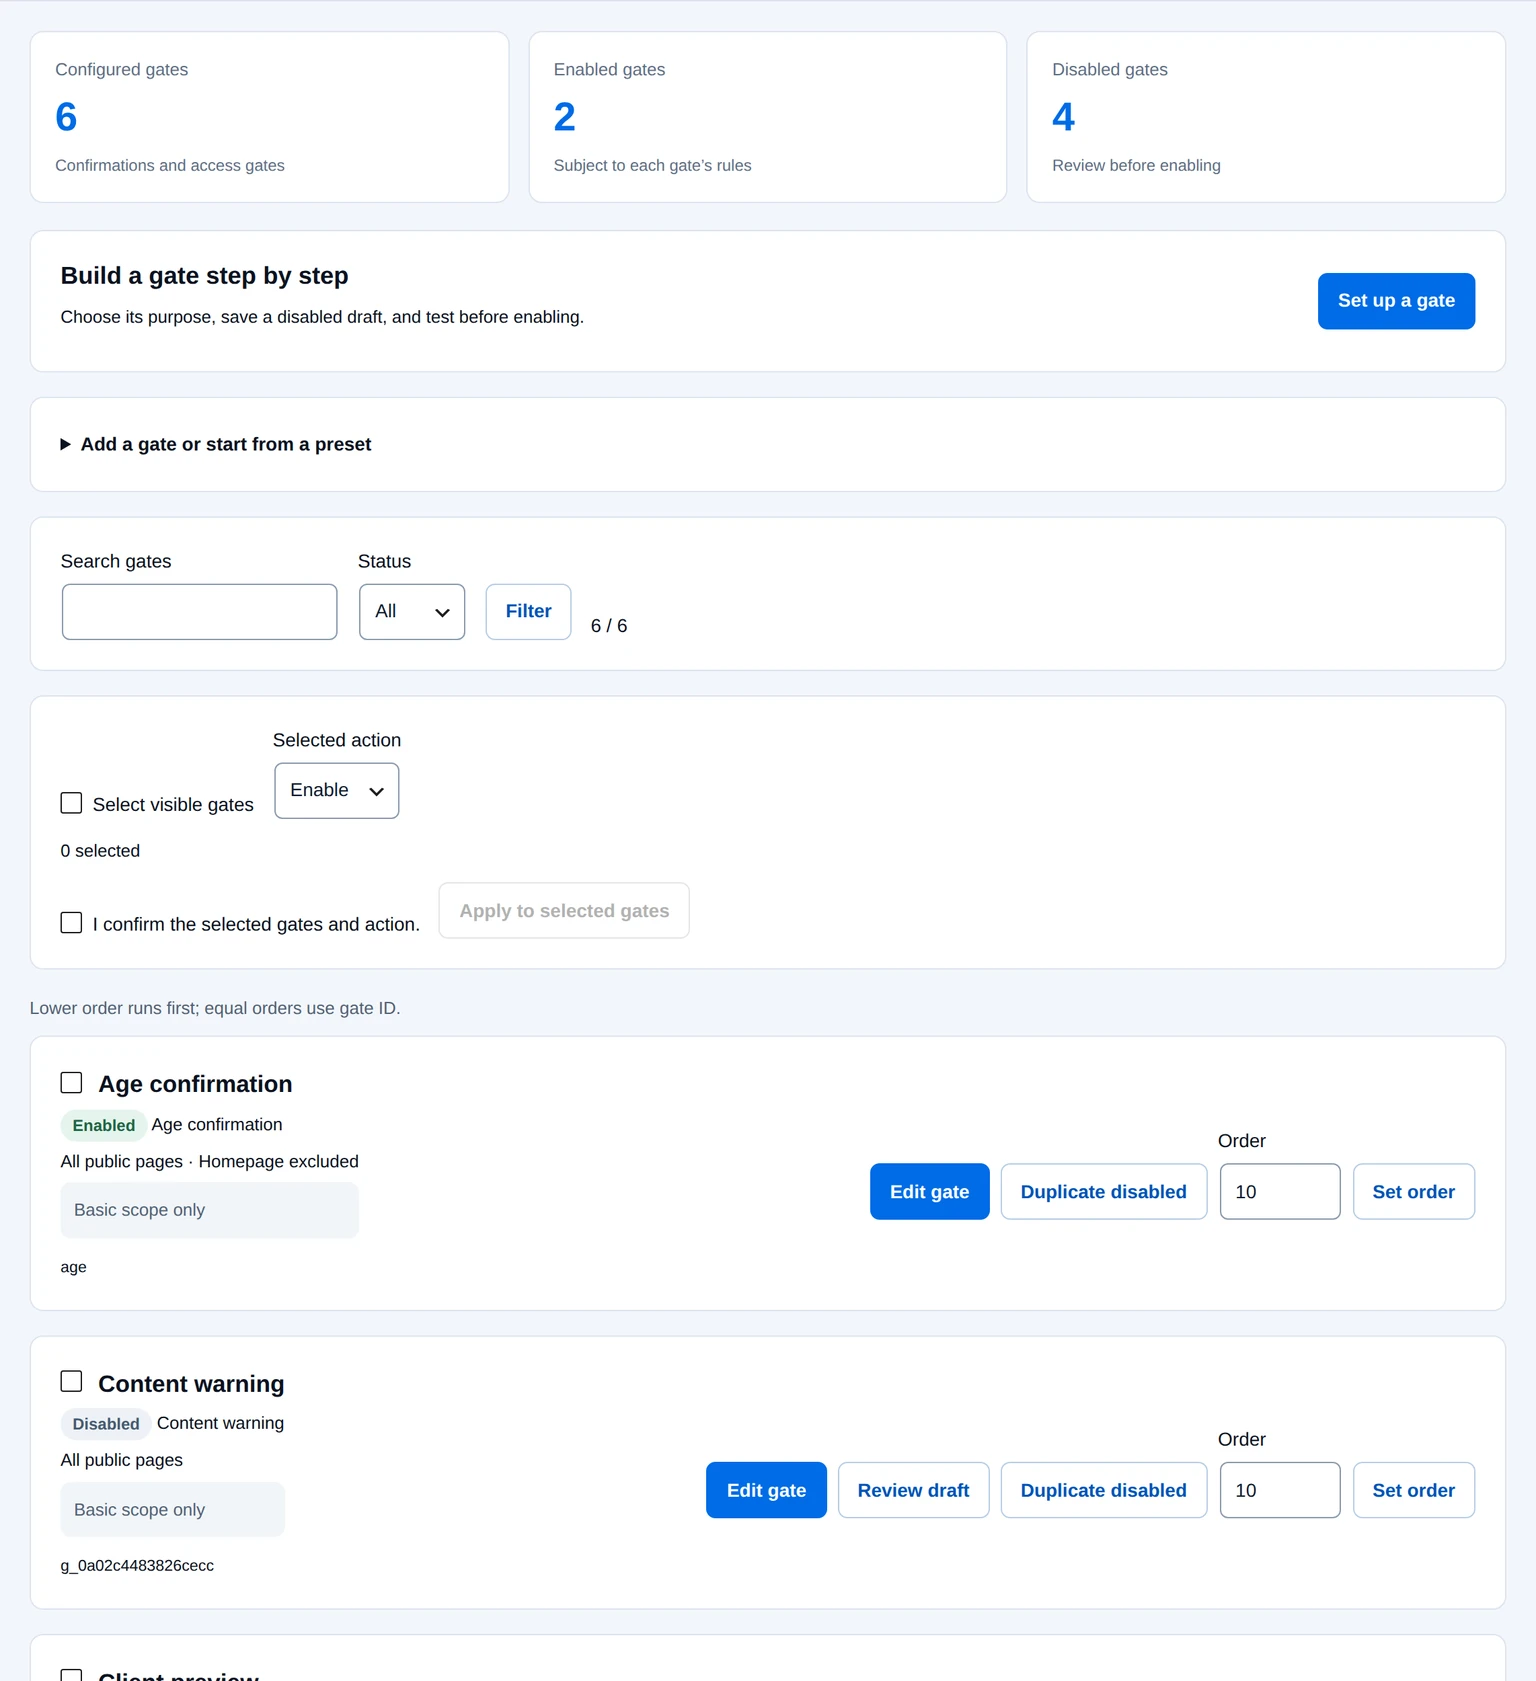Tick the Select visible gates checkbox
The height and width of the screenshot is (1681, 1536).
point(71,803)
